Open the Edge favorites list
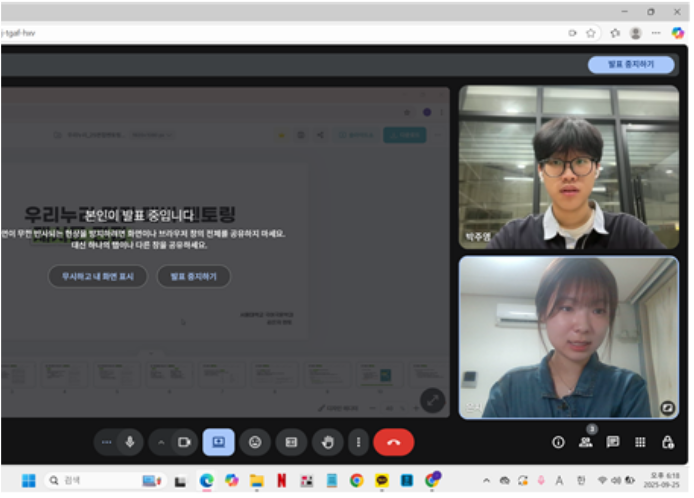Image resolution: width=694 pixels, height=498 pixels. pos(615,33)
